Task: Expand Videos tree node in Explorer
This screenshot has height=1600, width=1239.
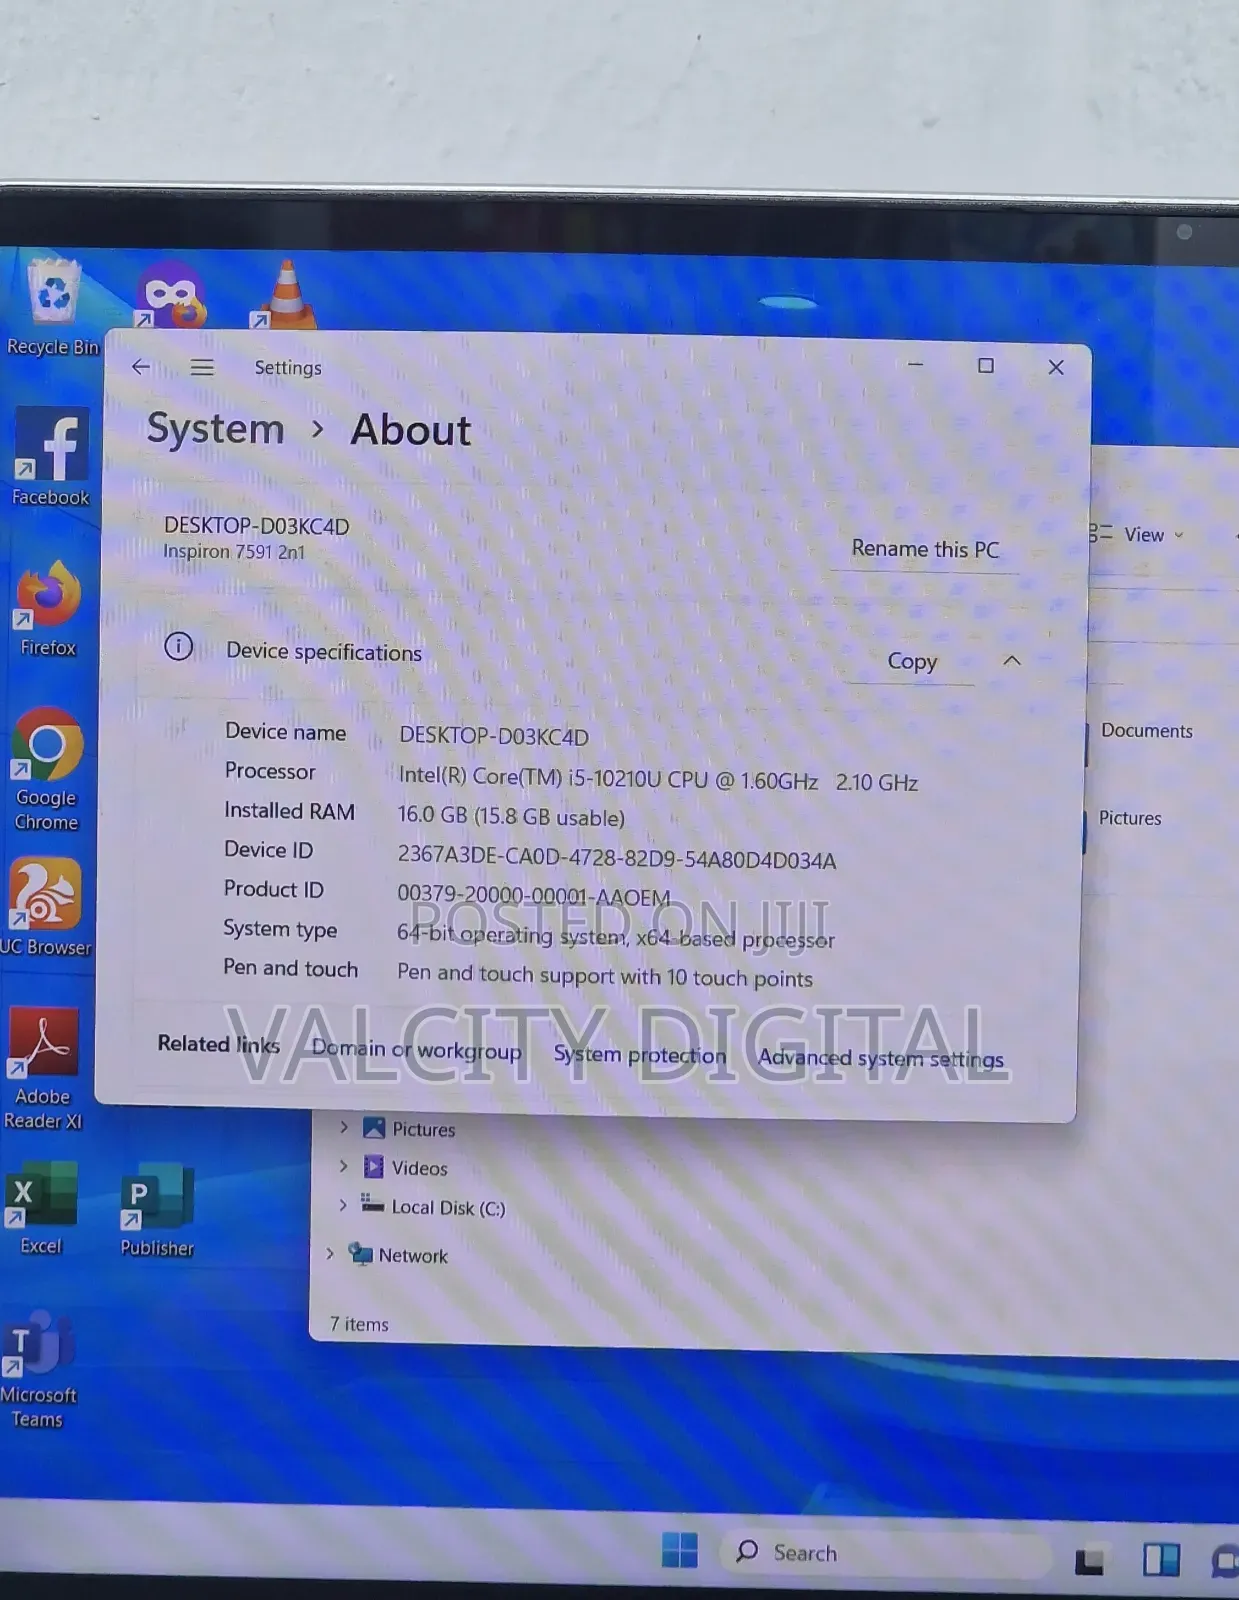Action: click(344, 1166)
